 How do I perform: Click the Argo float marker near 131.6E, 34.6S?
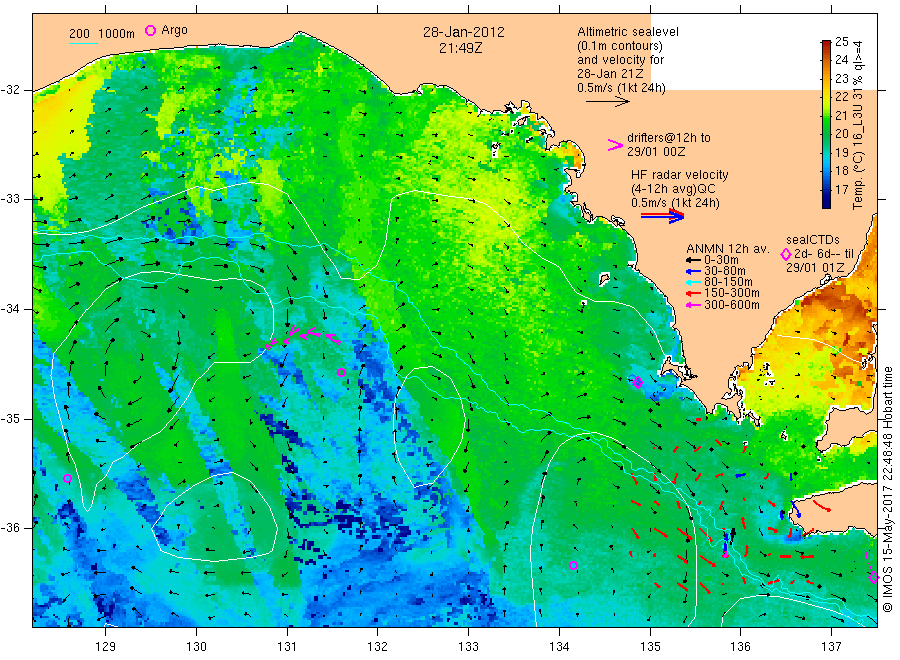tap(342, 372)
